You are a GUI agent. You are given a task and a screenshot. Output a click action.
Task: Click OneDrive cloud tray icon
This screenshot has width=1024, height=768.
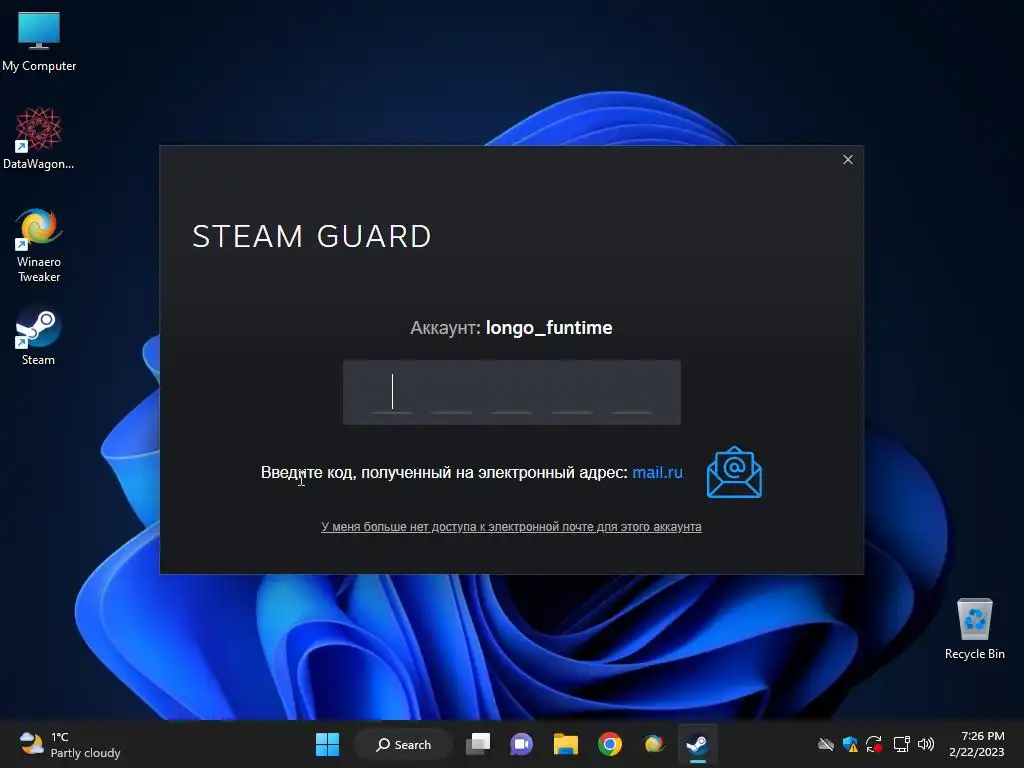pyautogui.click(x=825, y=744)
